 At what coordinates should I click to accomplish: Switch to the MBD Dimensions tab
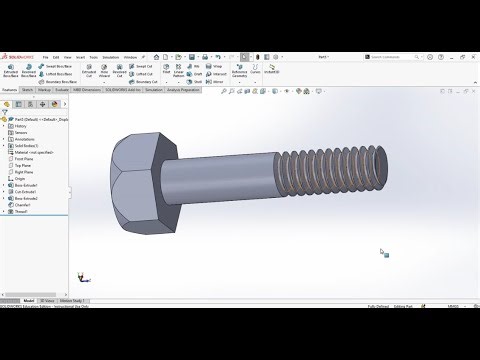coord(87,90)
